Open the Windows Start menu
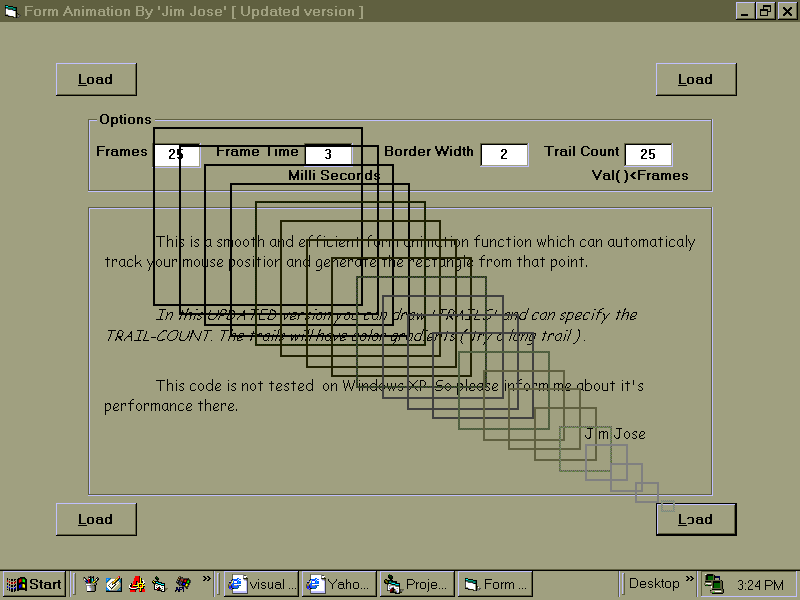This screenshot has width=800, height=600. click(x=35, y=584)
